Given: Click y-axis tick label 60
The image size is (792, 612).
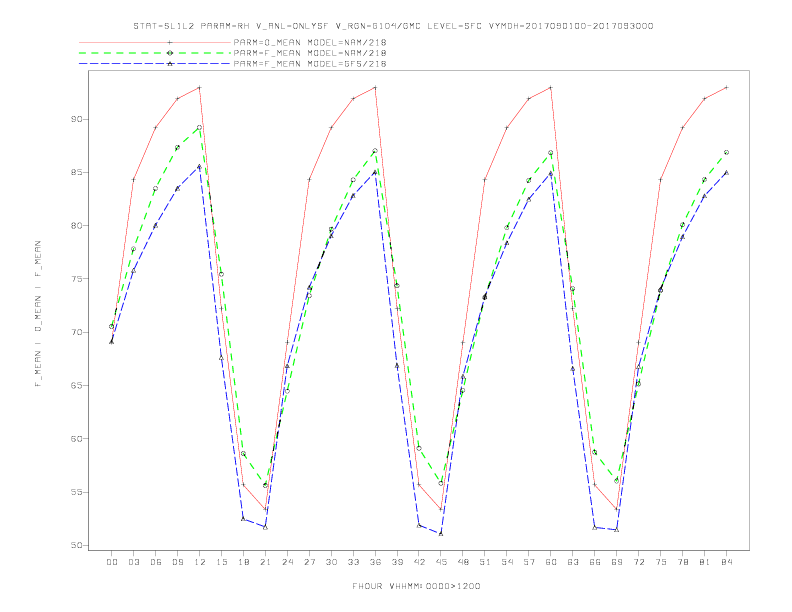Looking at the screenshot, I should click(x=77, y=439).
